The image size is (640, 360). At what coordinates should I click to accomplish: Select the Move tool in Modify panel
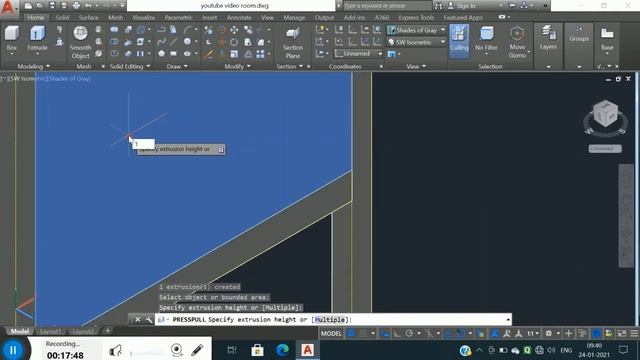click(x=234, y=30)
